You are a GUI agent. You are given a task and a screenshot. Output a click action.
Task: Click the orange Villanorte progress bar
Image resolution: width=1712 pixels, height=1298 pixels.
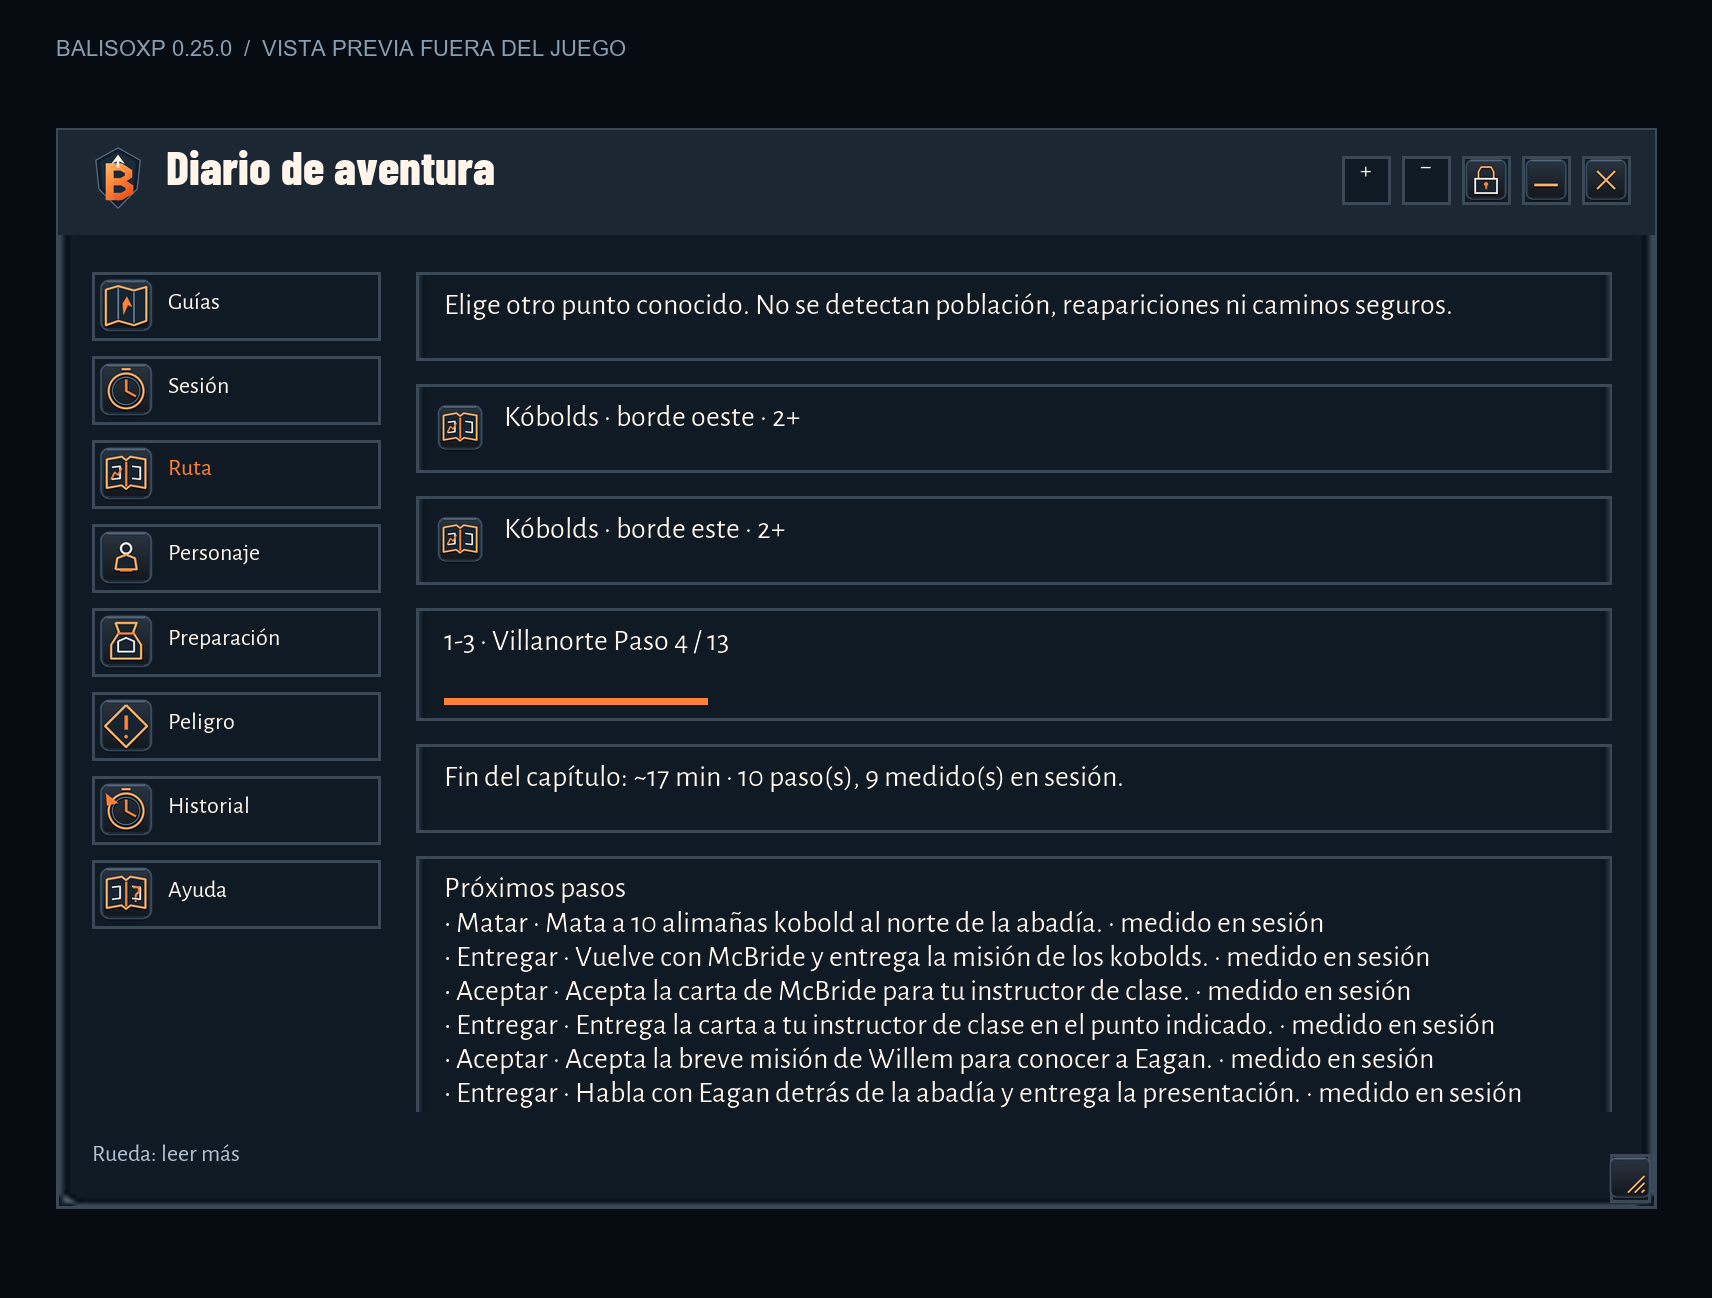(576, 701)
